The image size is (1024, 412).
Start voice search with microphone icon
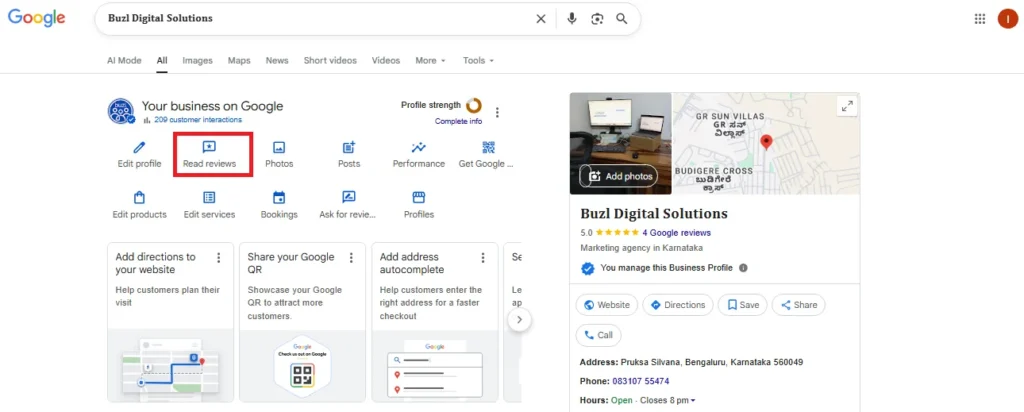click(x=571, y=19)
